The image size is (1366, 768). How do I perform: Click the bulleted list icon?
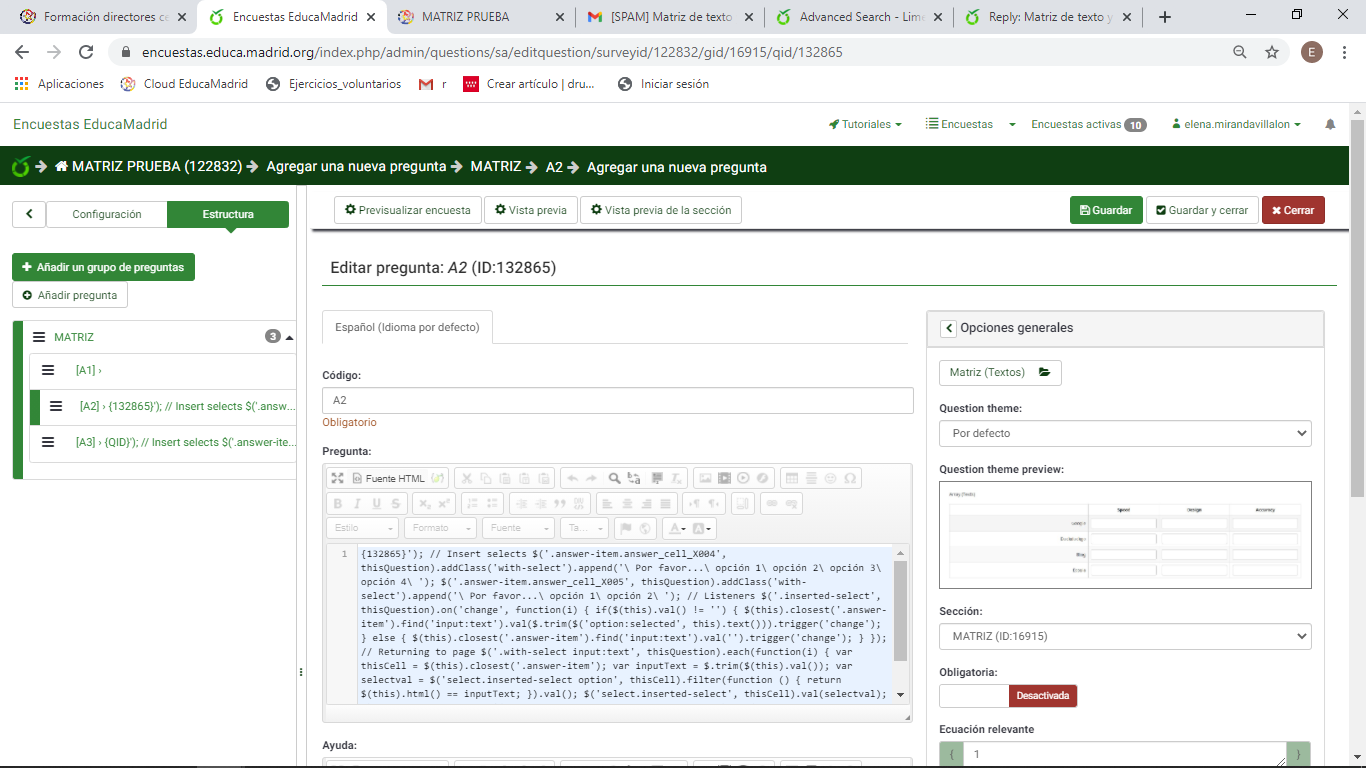pyautogui.click(x=492, y=503)
